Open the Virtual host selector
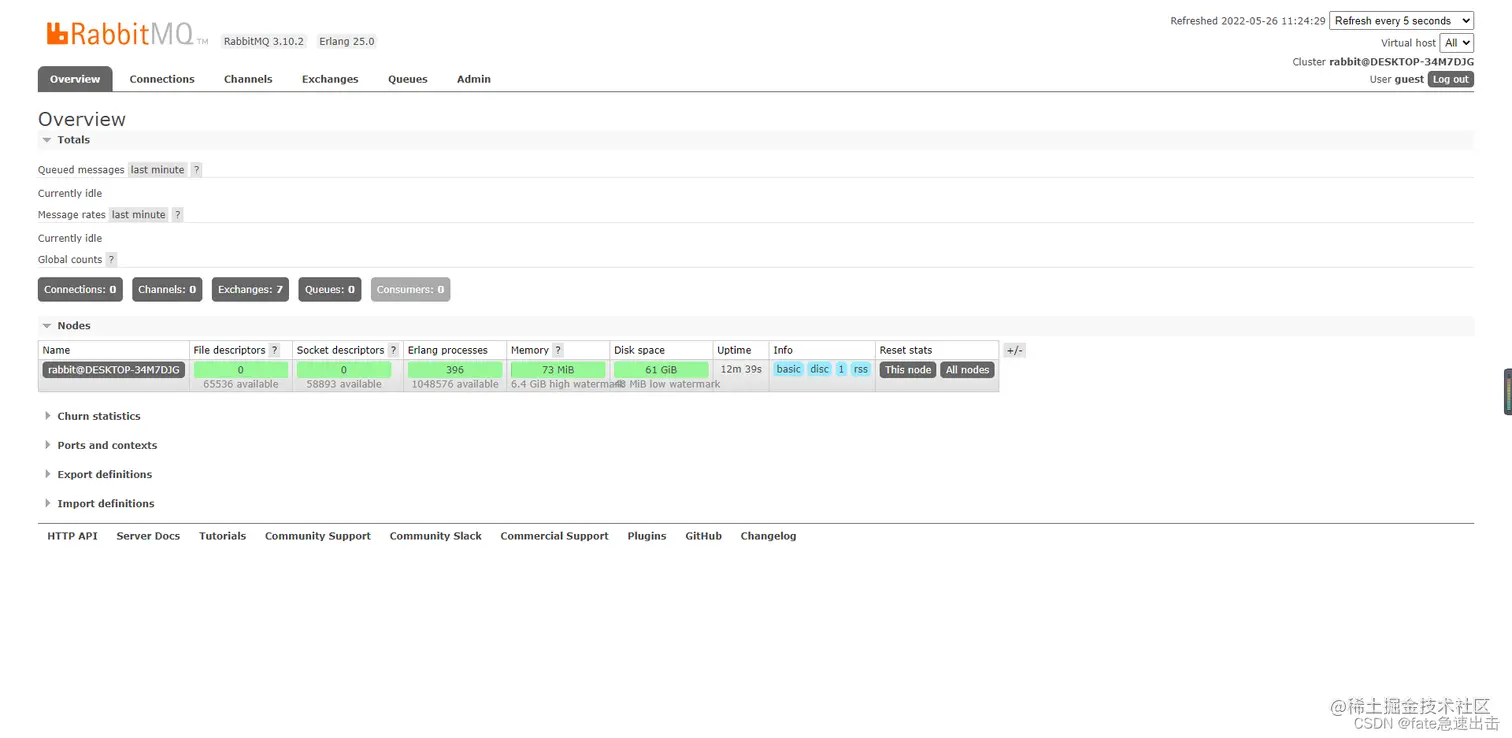 [x=1456, y=43]
